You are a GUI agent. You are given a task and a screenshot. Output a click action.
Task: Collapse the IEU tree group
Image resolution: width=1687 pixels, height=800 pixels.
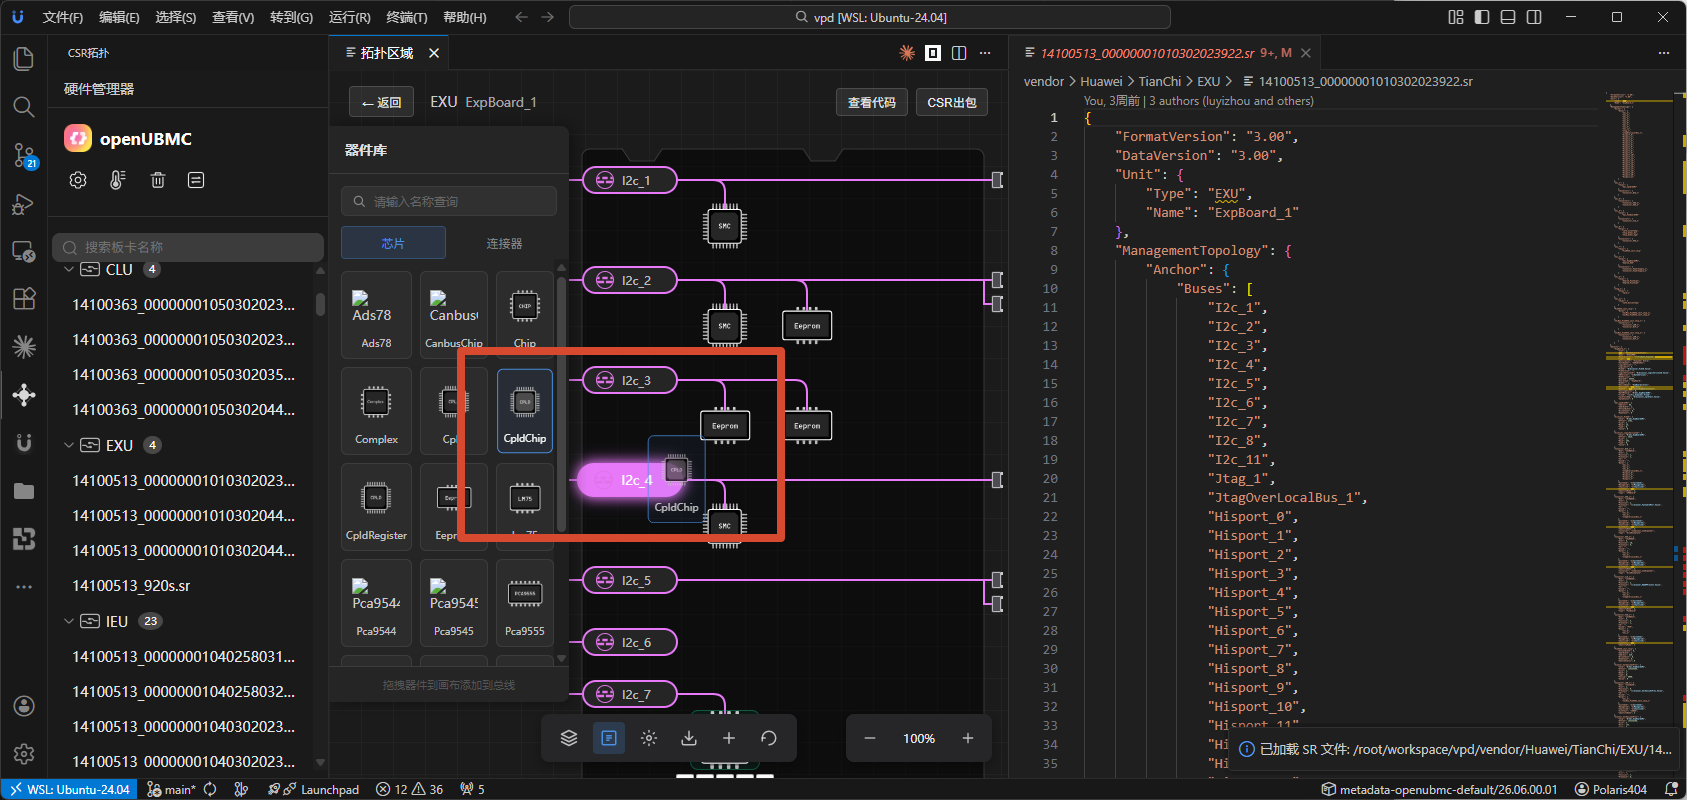tap(69, 621)
